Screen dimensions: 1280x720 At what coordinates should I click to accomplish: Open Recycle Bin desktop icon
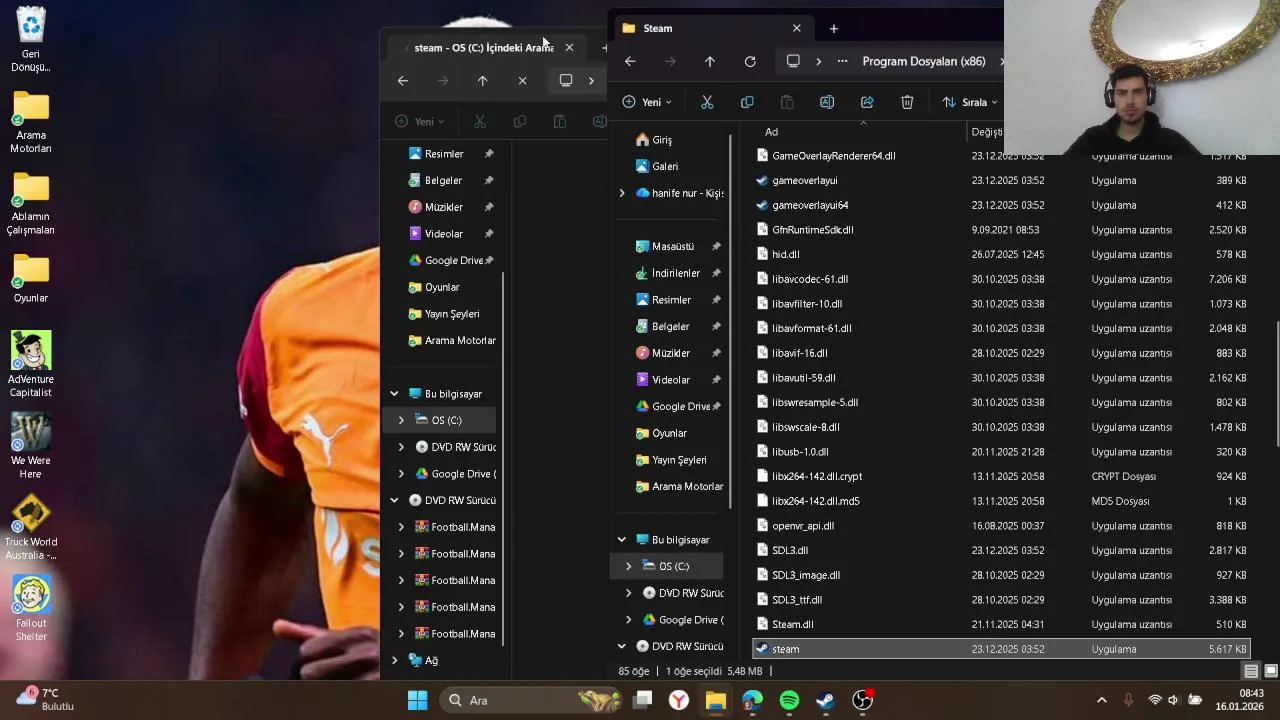tap(31, 40)
